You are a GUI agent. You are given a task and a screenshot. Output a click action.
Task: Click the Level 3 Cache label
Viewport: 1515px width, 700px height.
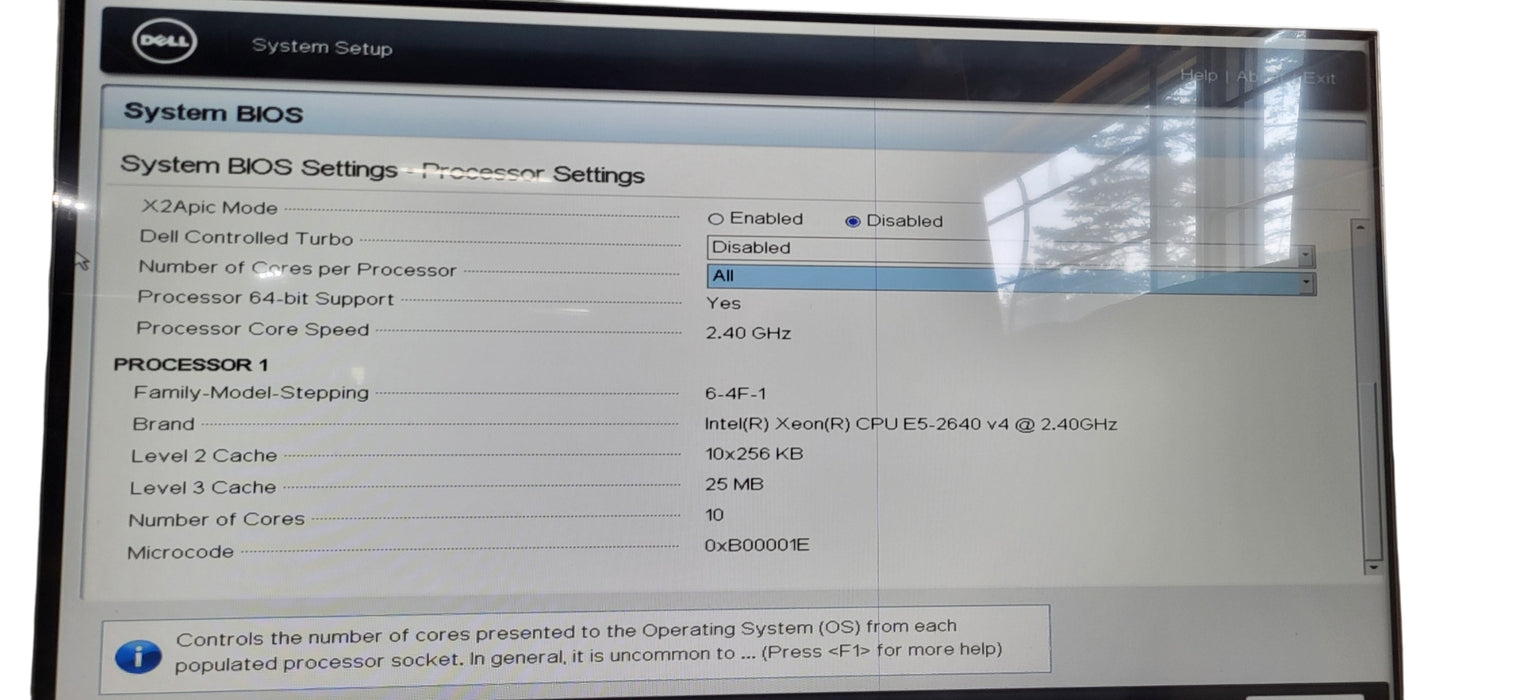point(202,488)
